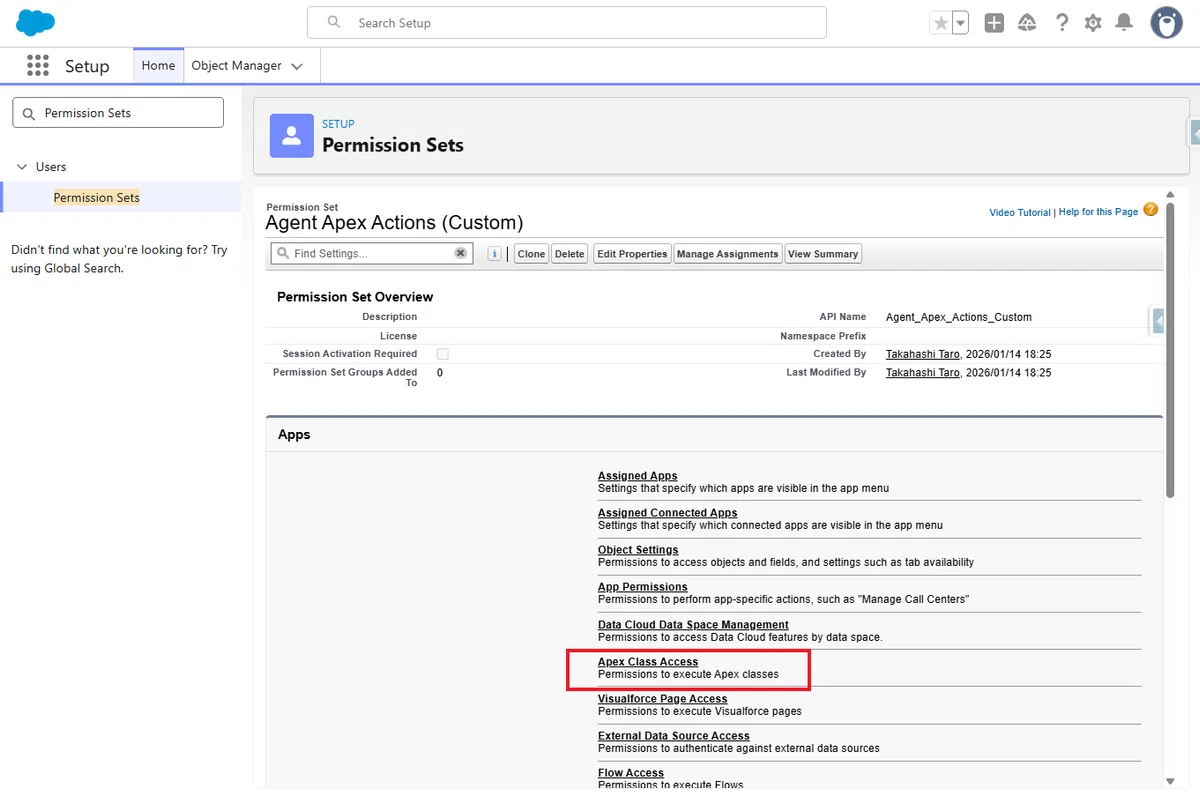Open the Video Tutorial link

coord(1020,212)
